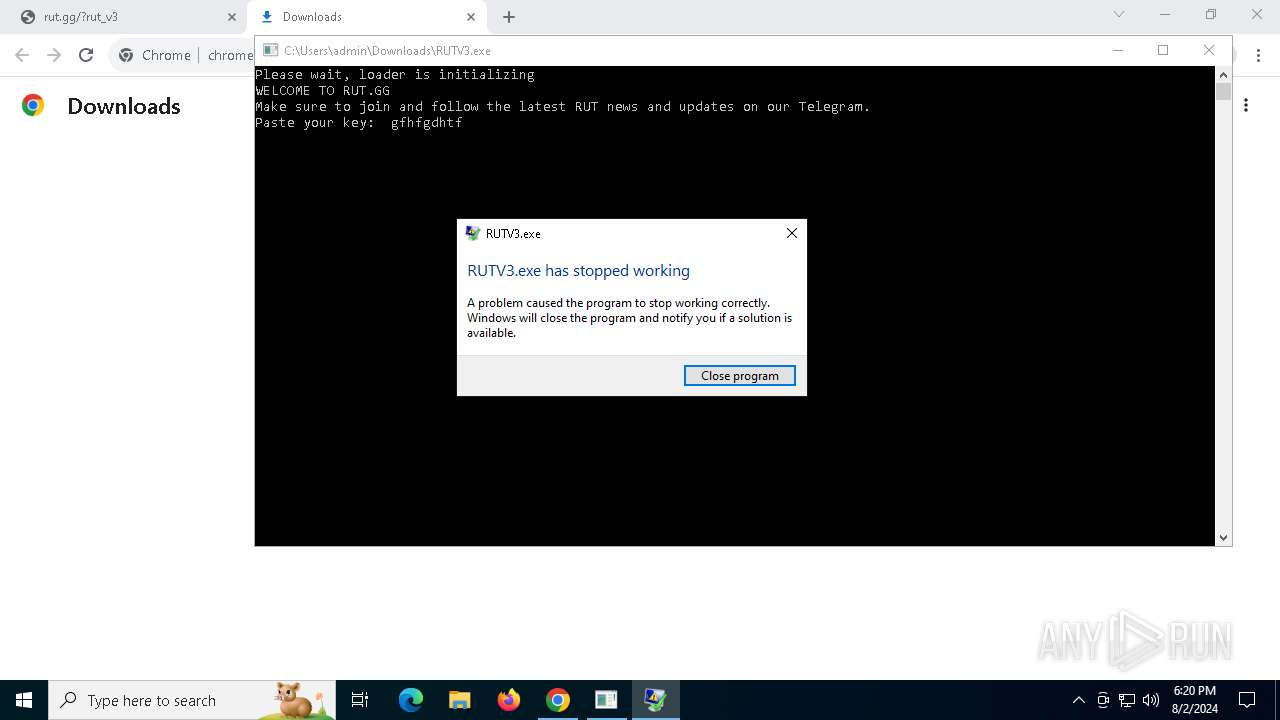This screenshot has width=1280, height=720.
Task: Open network settings tray icon
Action: 1127,700
